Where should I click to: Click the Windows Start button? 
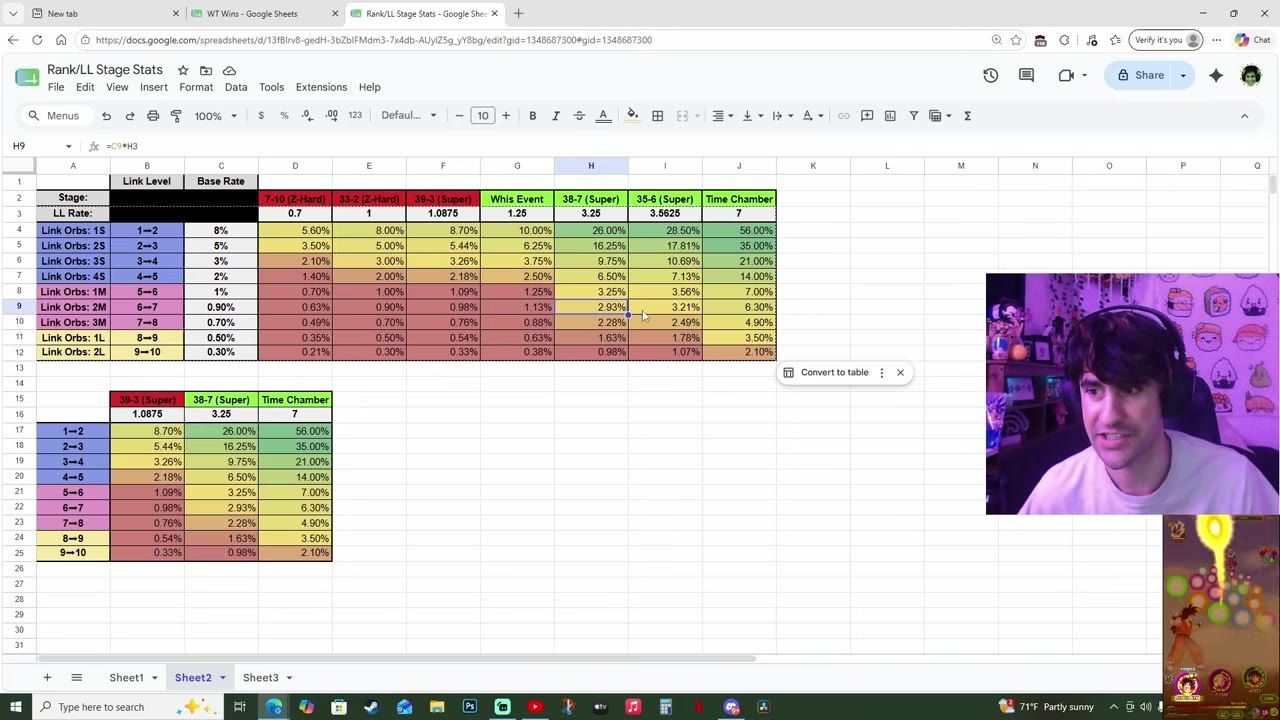click(16, 707)
